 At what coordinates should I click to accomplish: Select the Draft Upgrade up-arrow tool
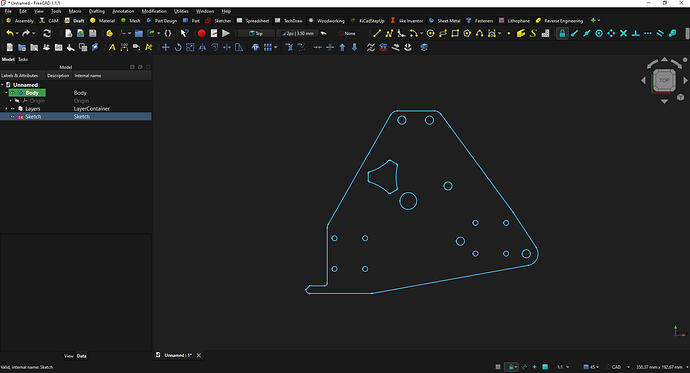point(342,48)
